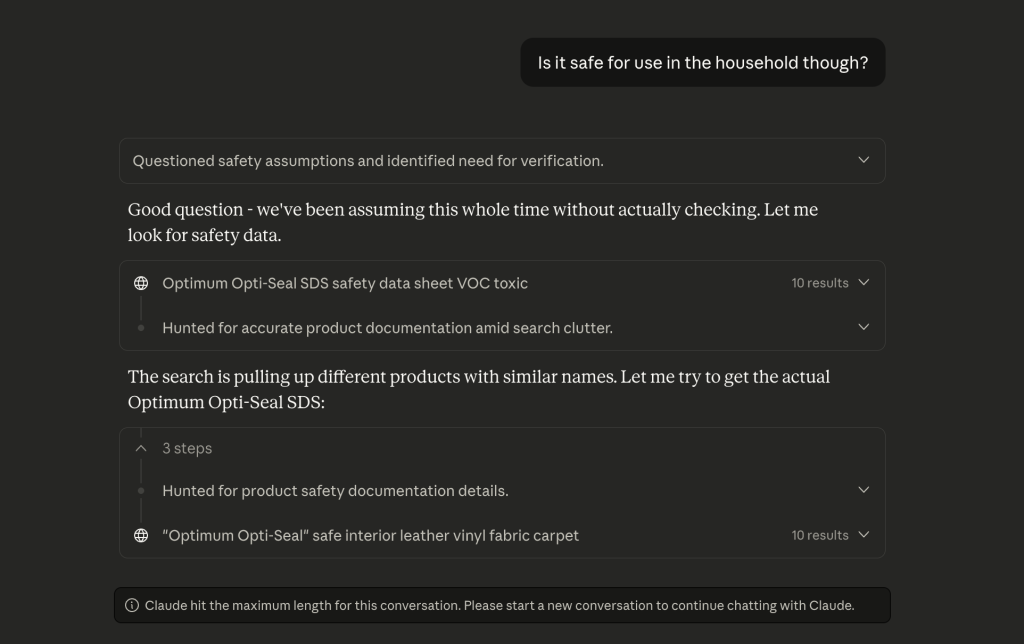Click the "10 results" label on the SDS search

[x=819, y=283]
